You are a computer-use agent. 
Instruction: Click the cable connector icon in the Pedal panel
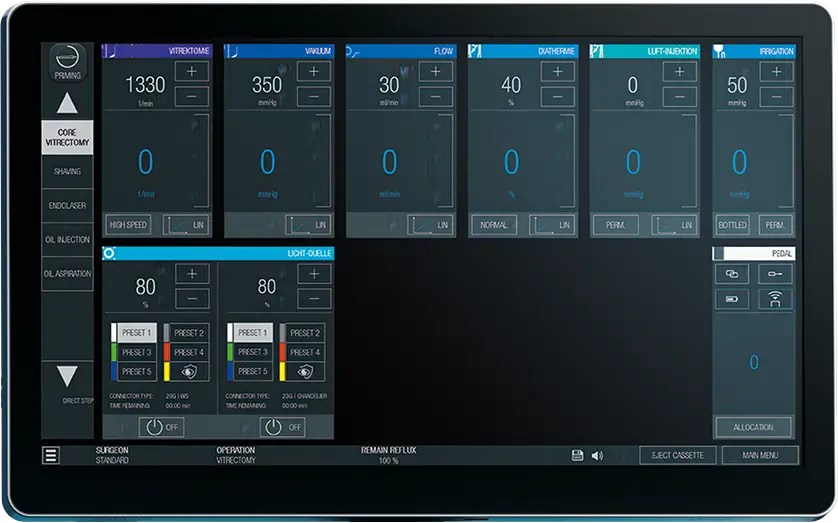(775, 274)
